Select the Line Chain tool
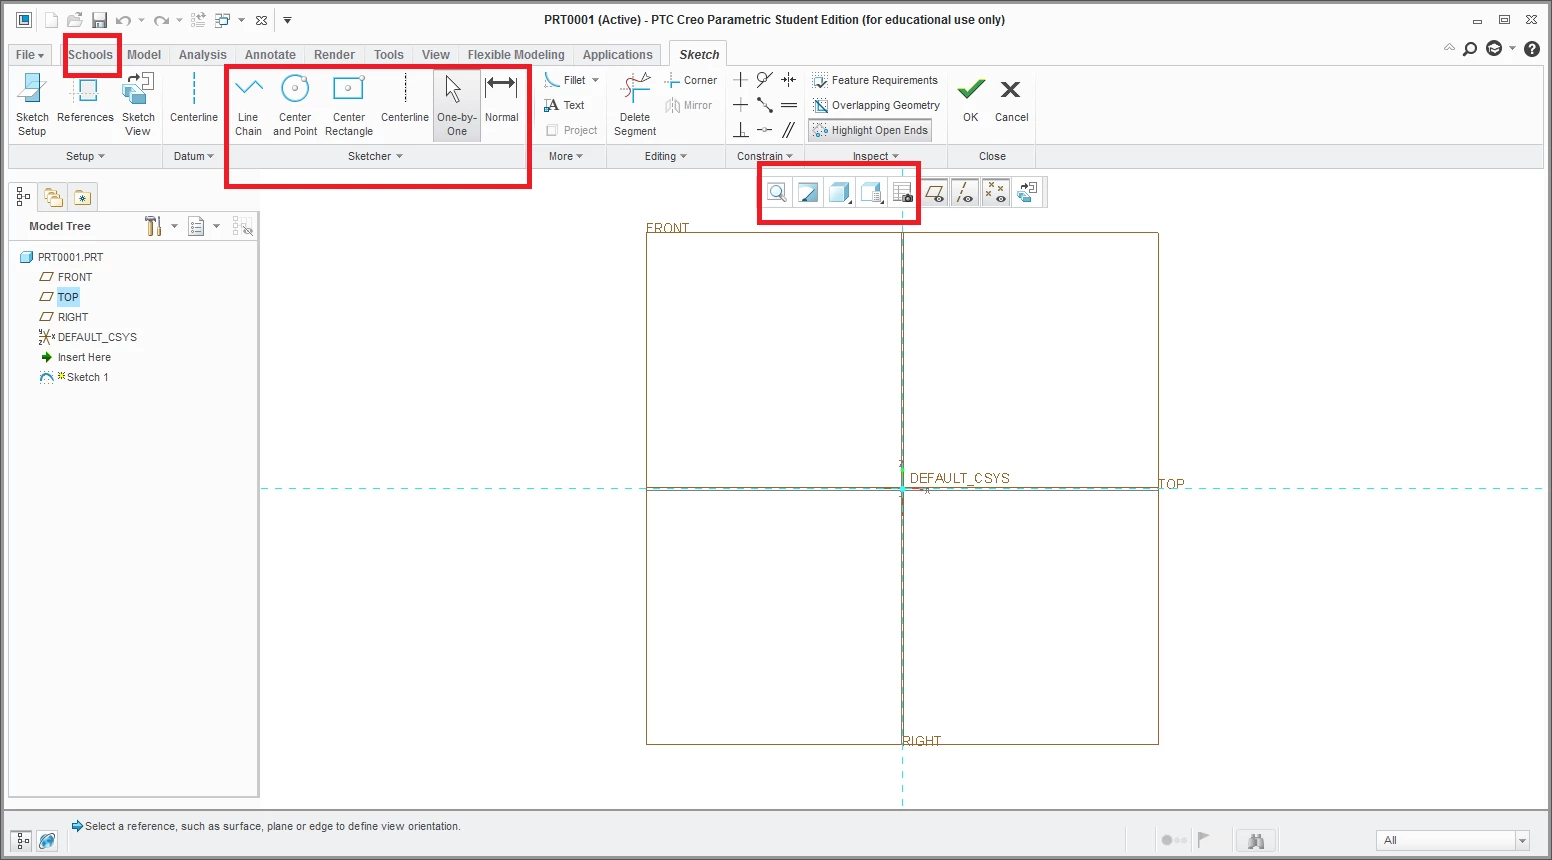1552x860 pixels. click(x=248, y=104)
